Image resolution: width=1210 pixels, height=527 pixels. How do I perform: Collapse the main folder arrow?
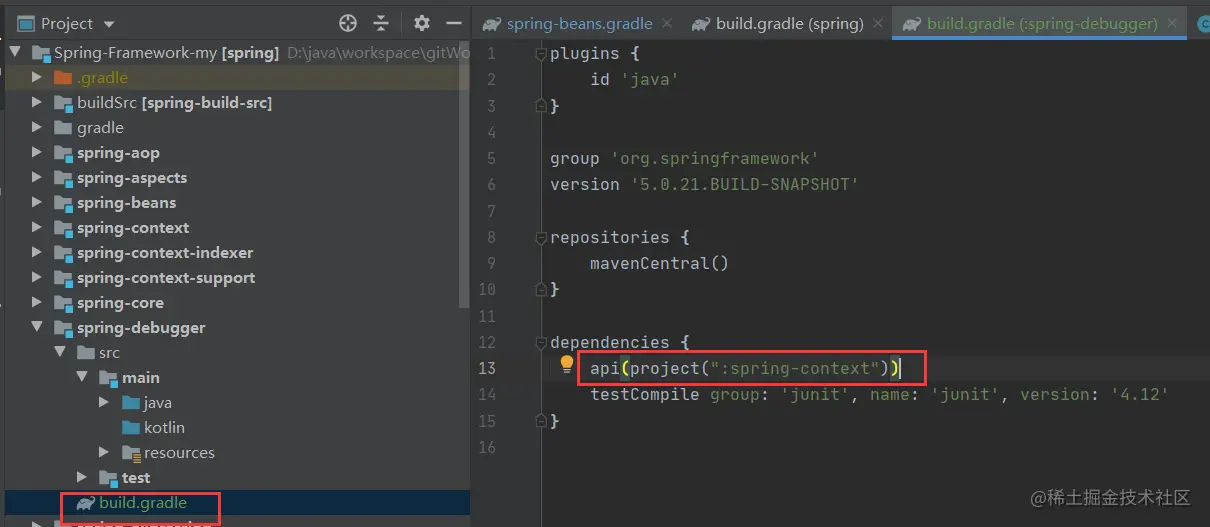click(x=83, y=377)
